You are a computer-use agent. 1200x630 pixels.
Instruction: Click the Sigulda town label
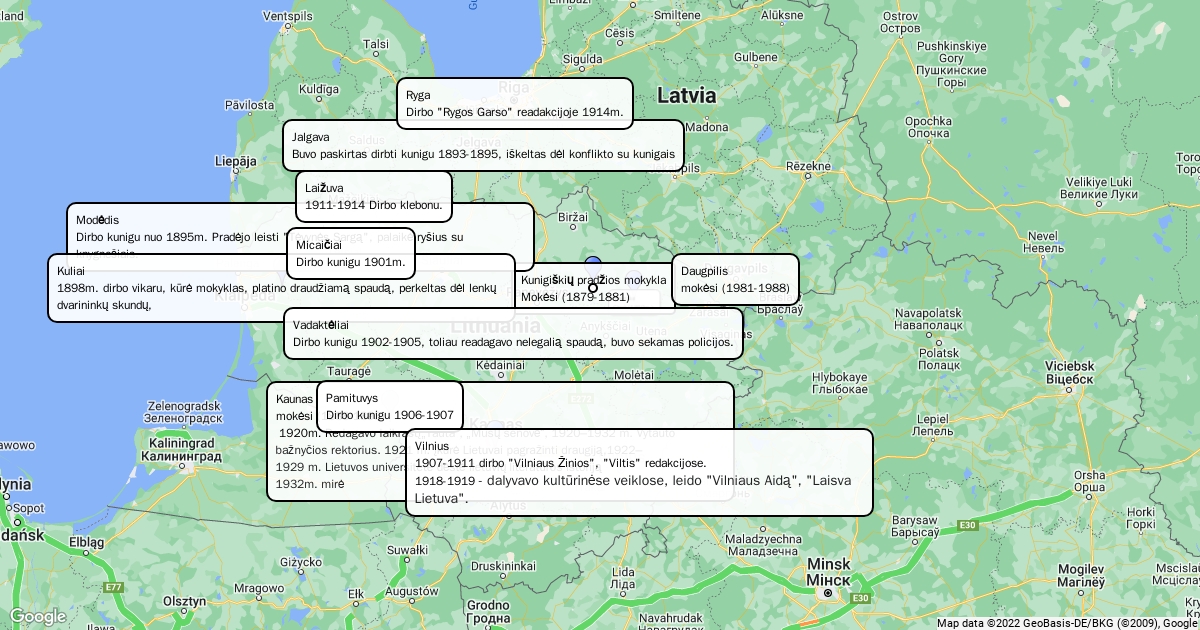(583, 59)
